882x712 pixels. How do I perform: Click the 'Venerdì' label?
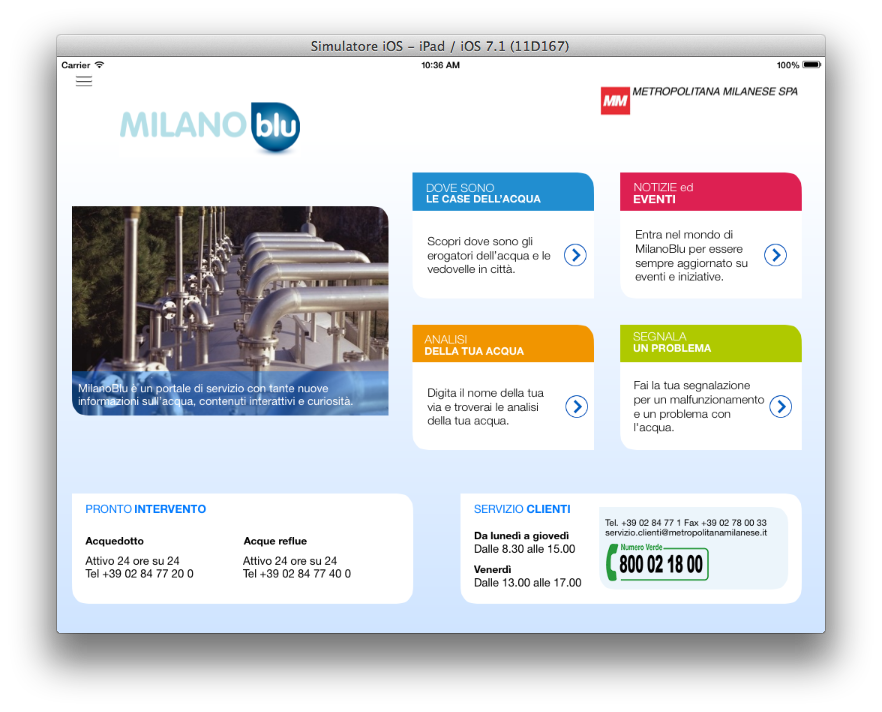[492, 569]
